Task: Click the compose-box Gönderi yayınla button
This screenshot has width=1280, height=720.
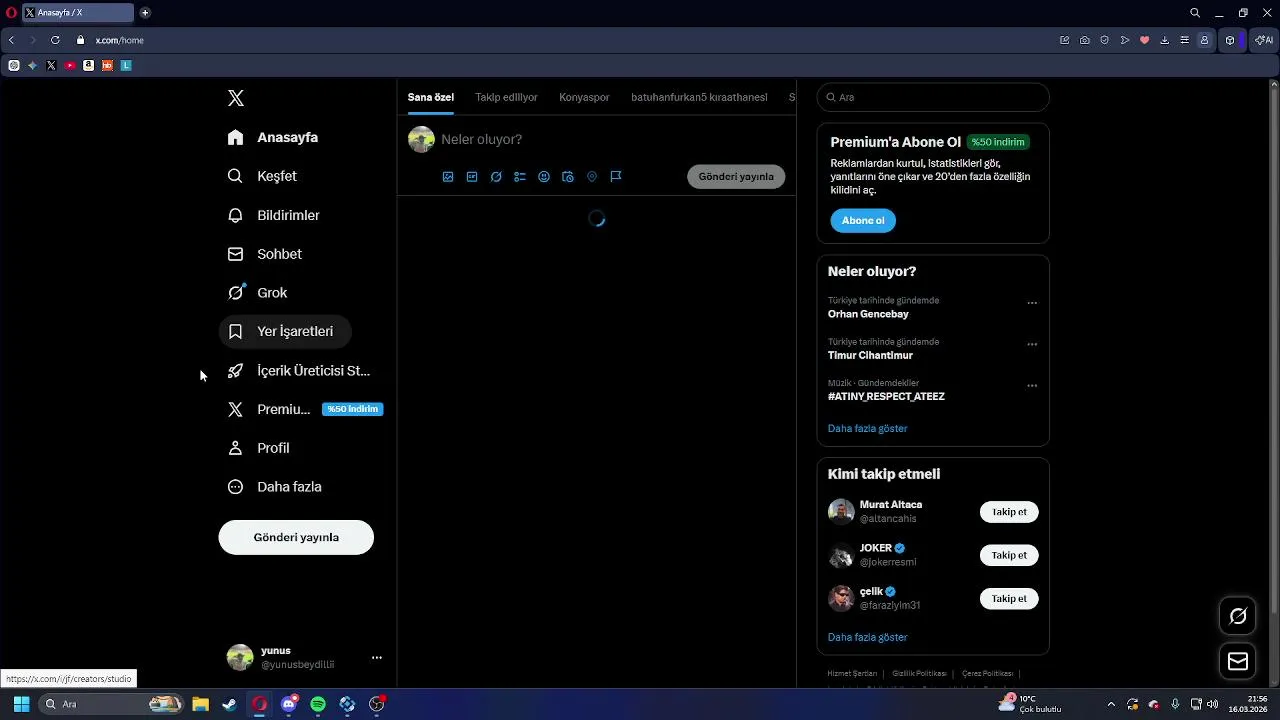Action: [736, 177]
